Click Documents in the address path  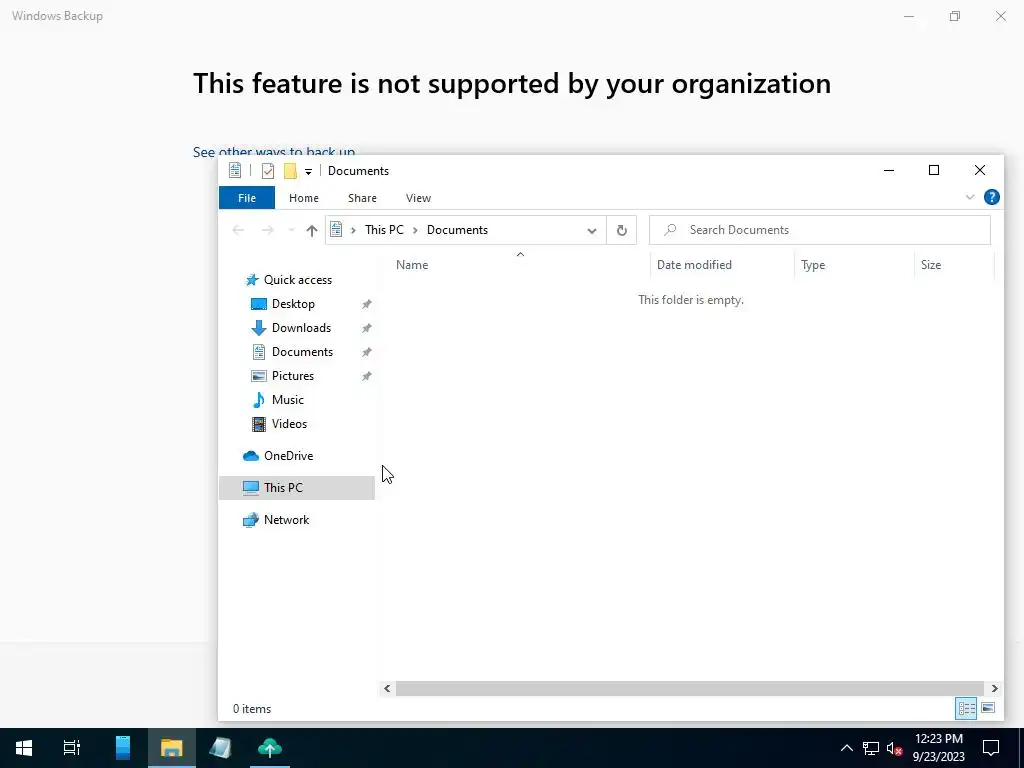tap(457, 230)
